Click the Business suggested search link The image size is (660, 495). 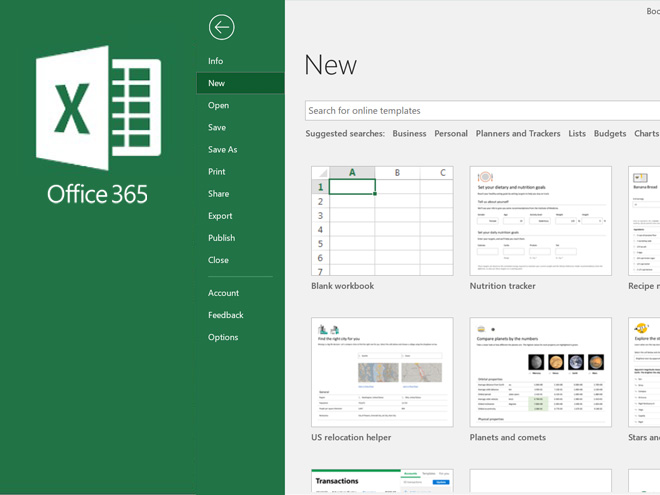coord(409,134)
